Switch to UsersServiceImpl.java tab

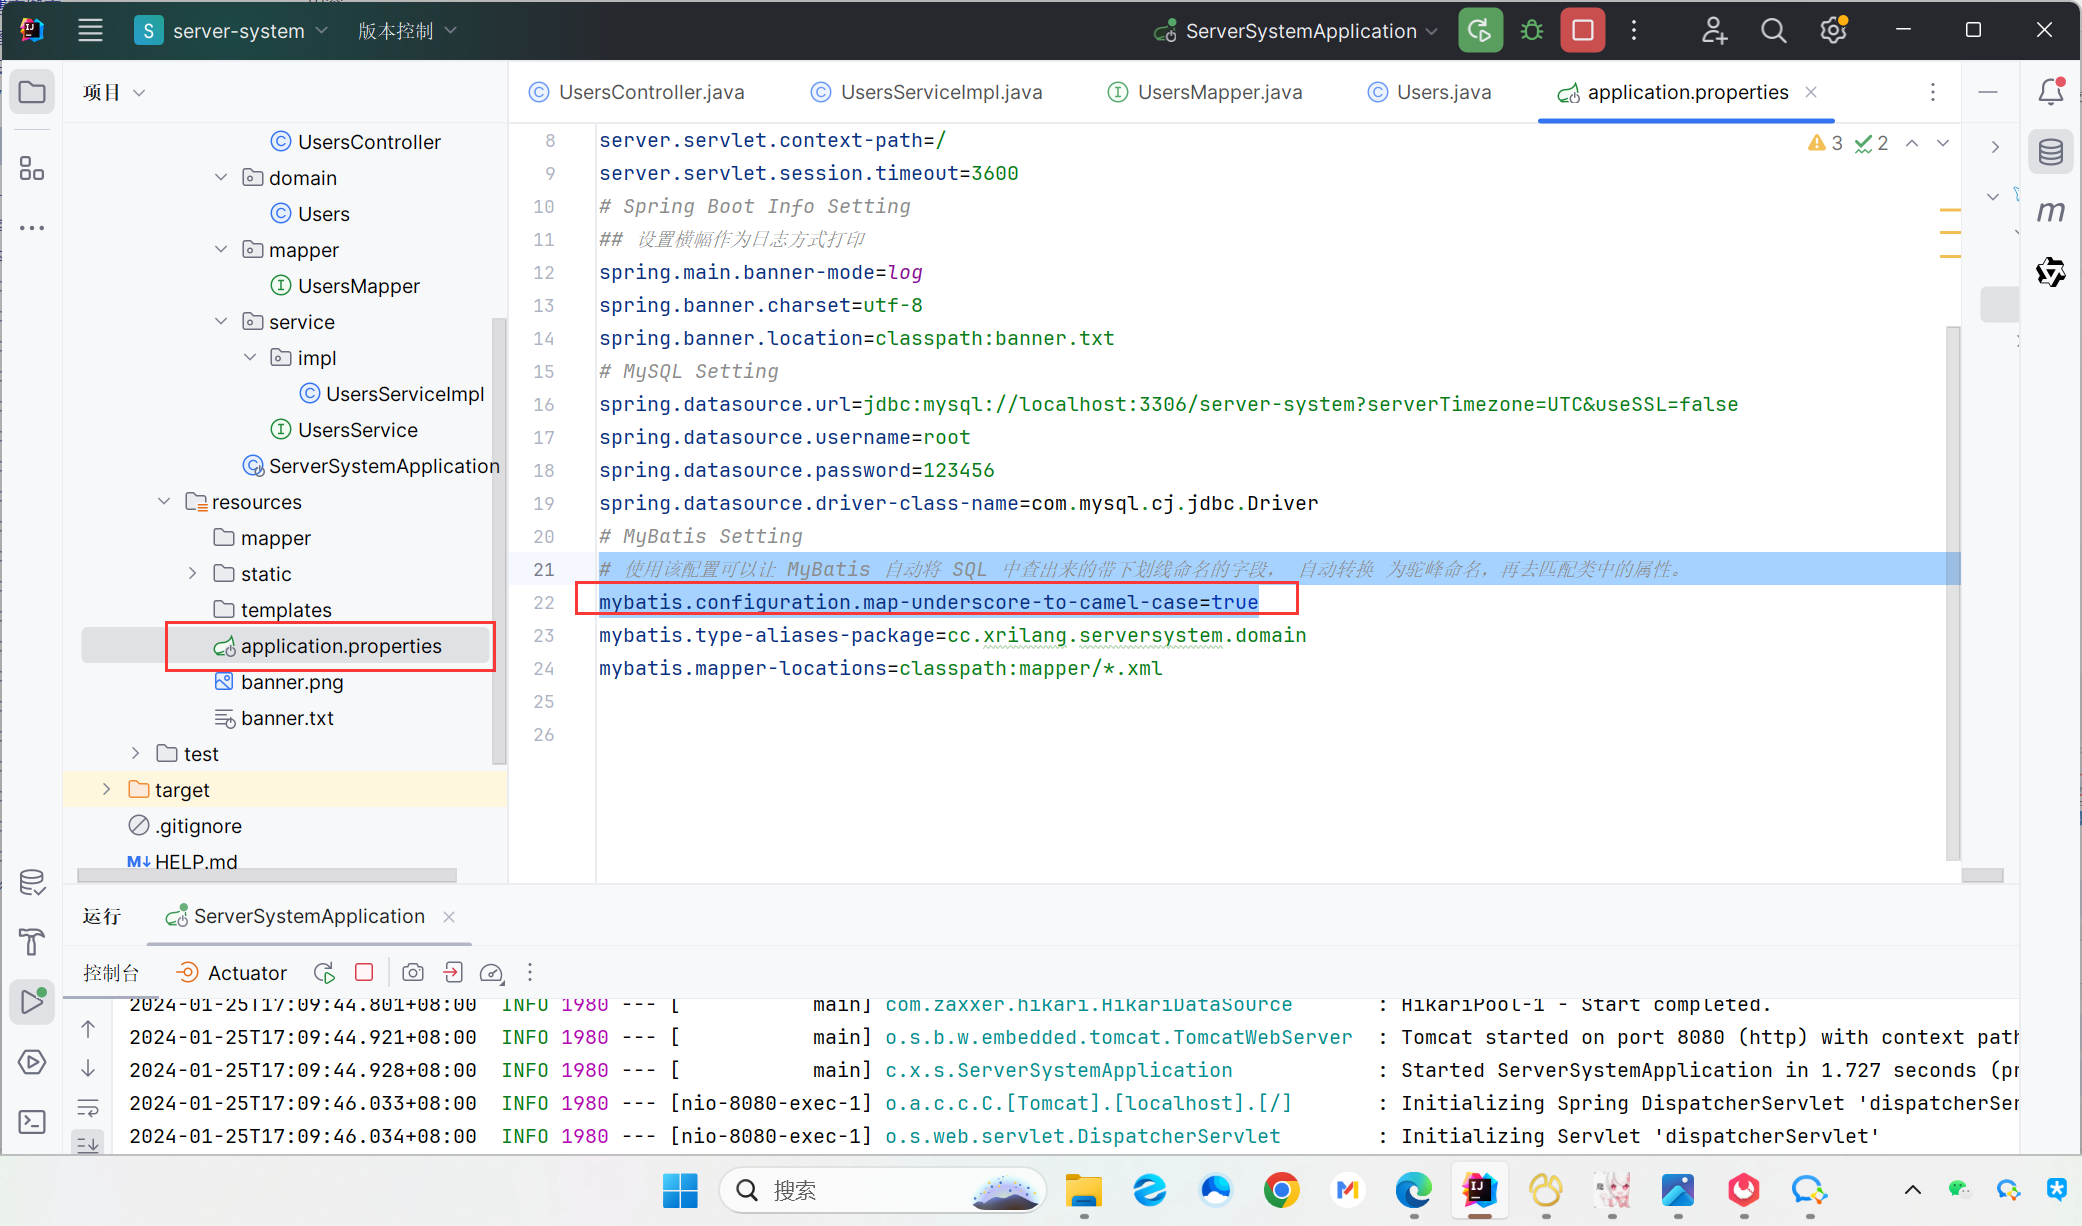[927, 92]
